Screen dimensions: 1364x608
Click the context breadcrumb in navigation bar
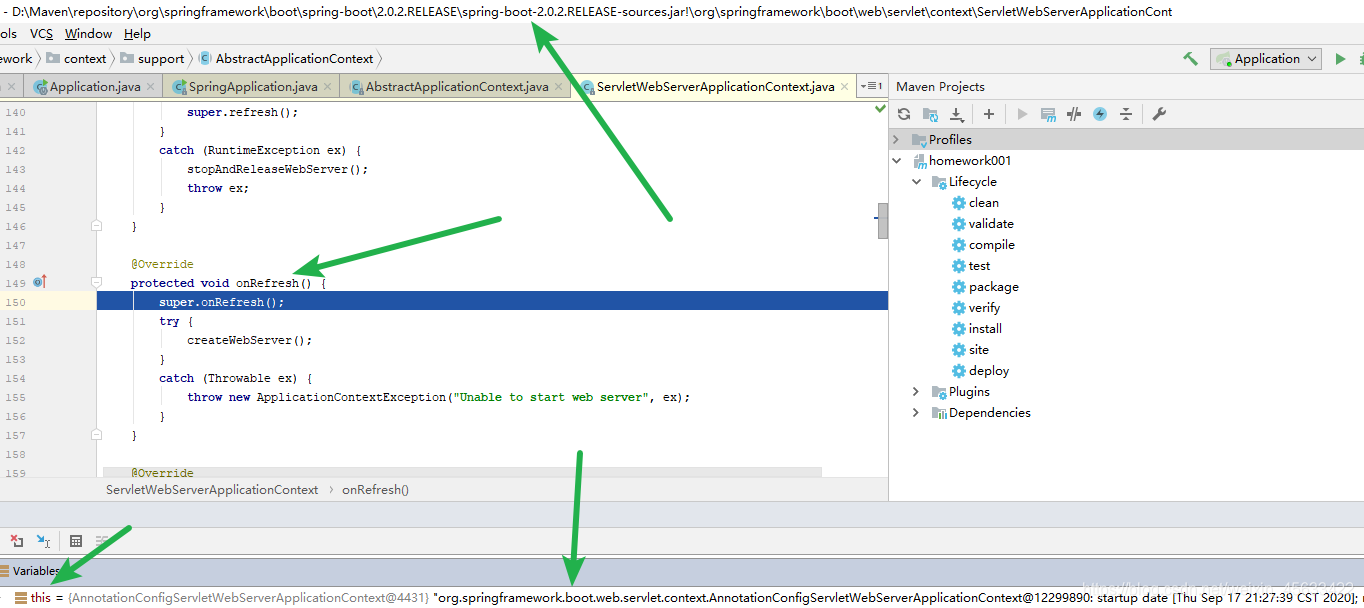[76, 59]
